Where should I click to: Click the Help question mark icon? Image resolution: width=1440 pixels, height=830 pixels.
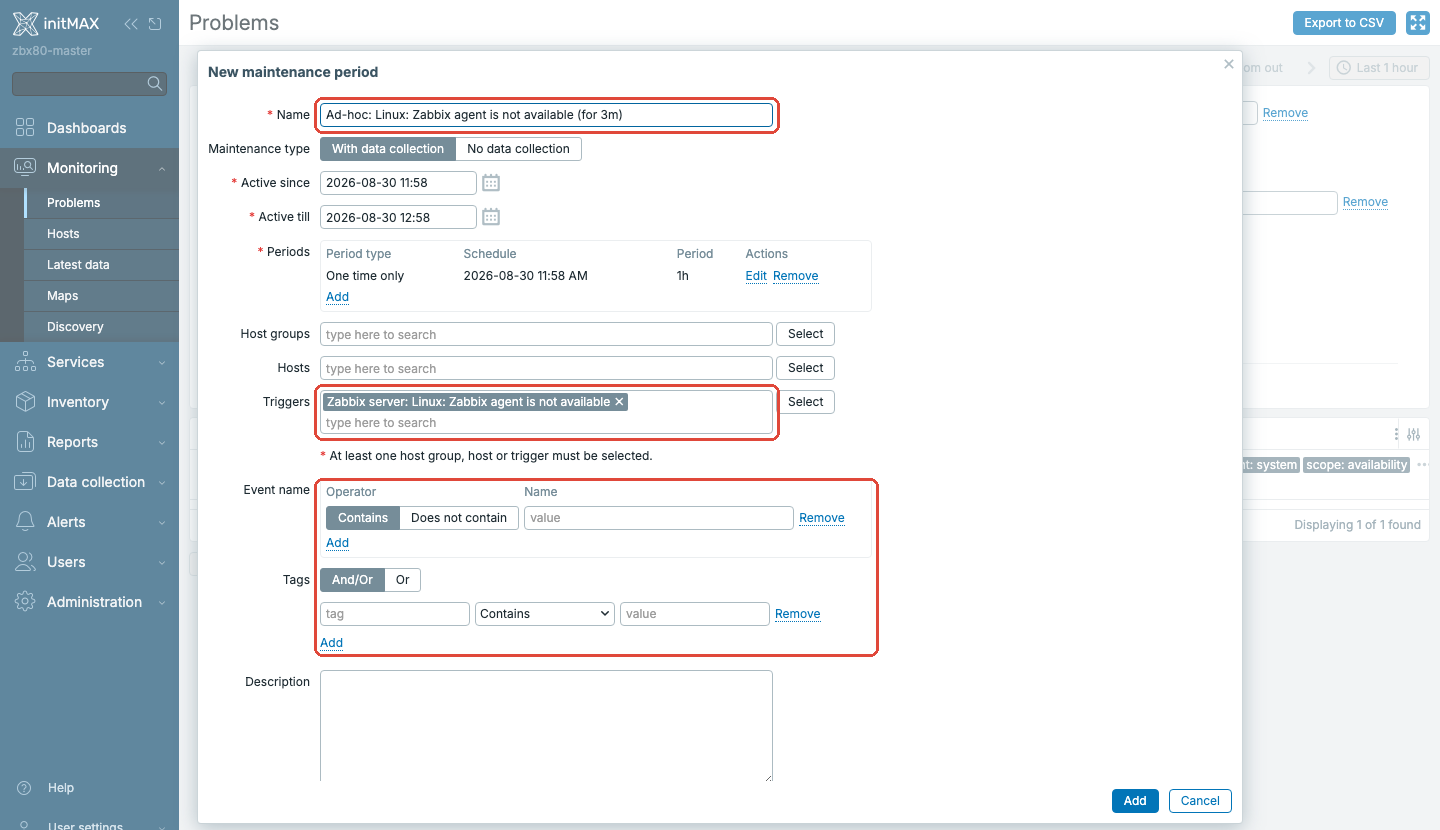pos(25,788)
